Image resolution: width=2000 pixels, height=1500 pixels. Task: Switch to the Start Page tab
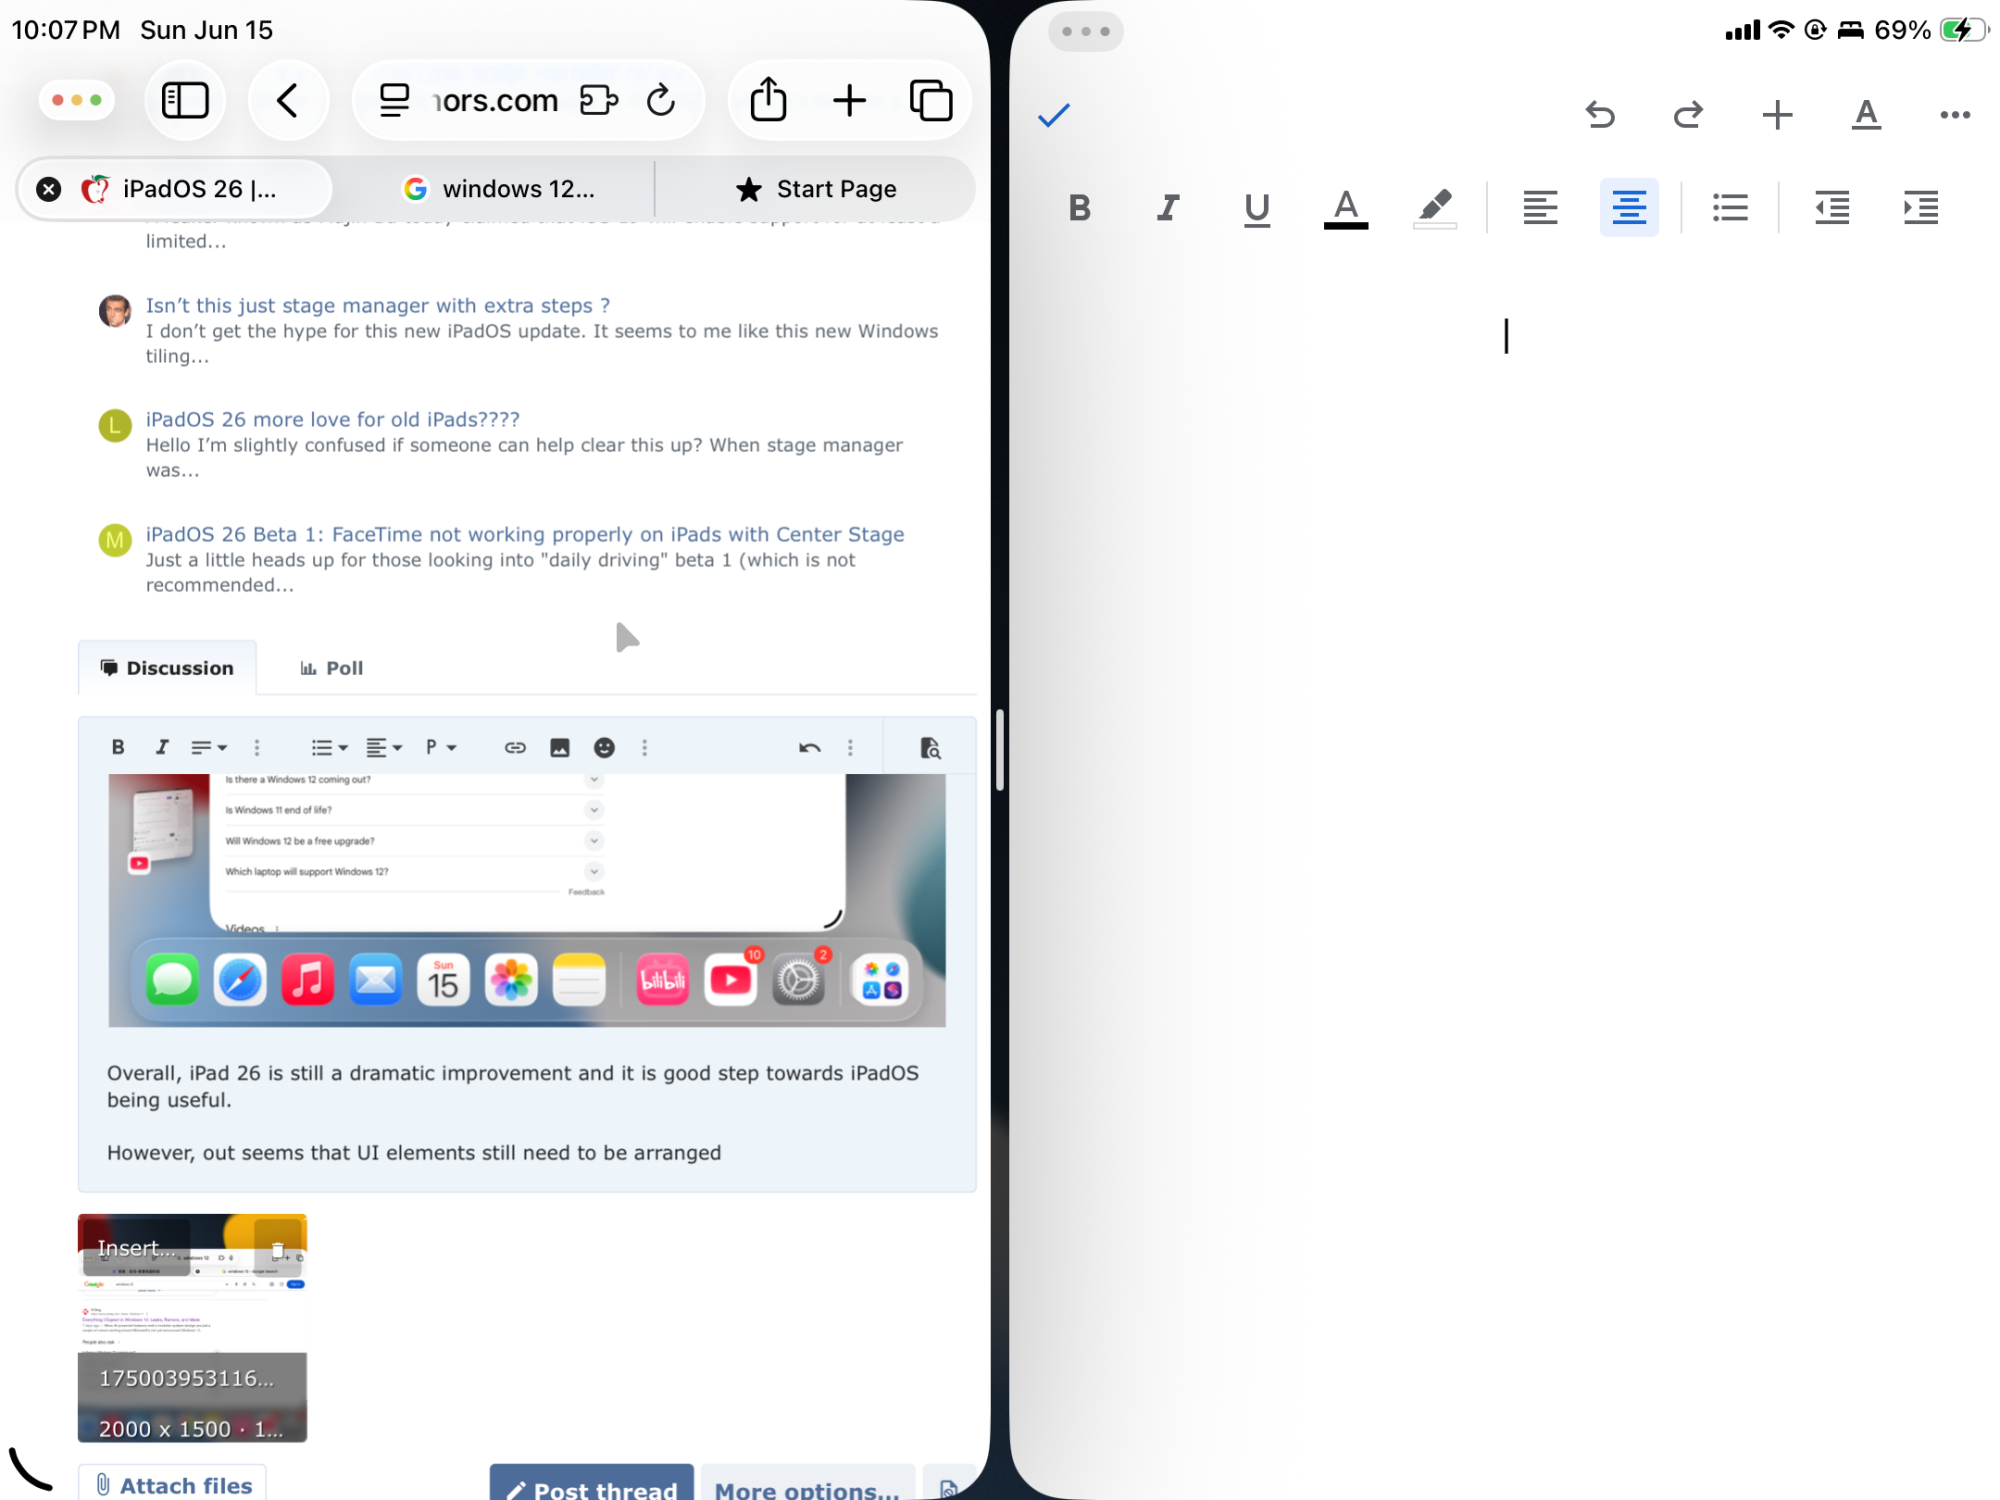pos(816,189)
